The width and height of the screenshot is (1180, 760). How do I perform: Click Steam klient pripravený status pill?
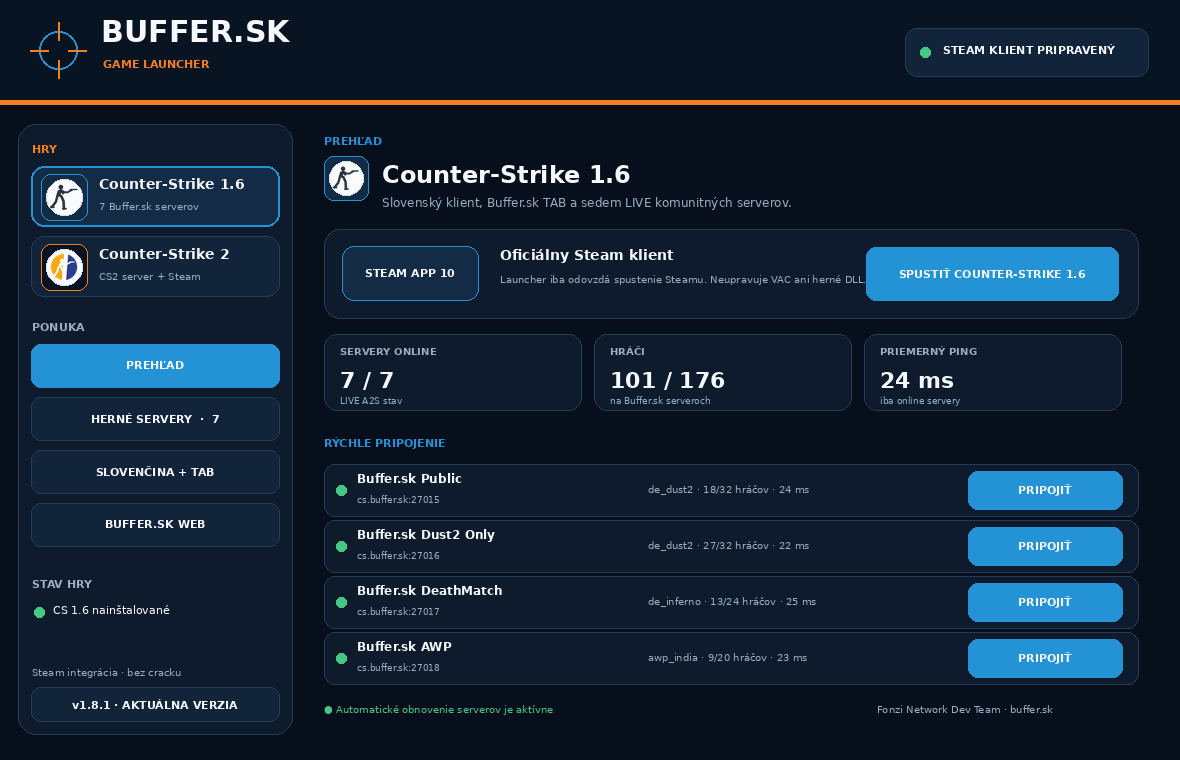(x=1026, y=52)
